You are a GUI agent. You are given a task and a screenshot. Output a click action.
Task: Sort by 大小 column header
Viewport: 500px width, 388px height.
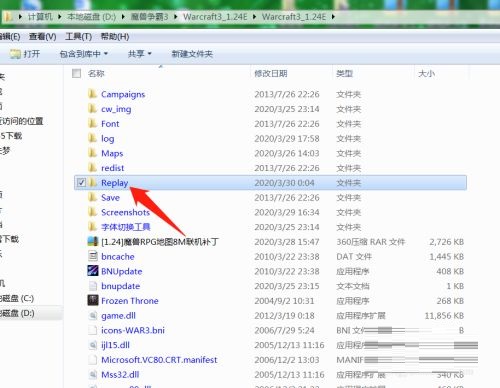[x=426, y=73]
